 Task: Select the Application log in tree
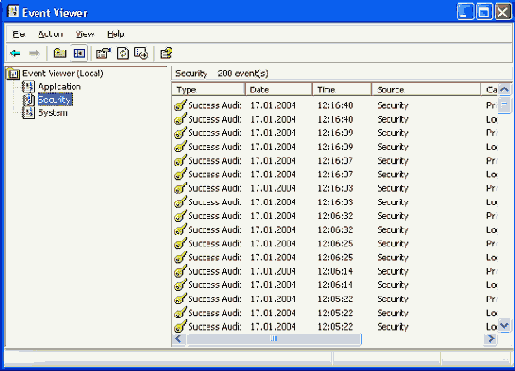tap(59, 86)
